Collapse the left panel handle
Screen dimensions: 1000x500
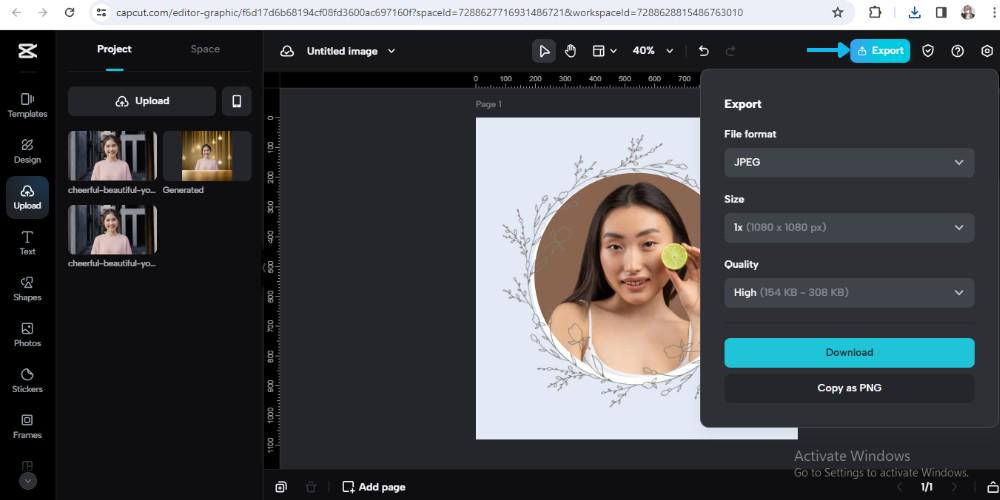(x=264, y=268)
